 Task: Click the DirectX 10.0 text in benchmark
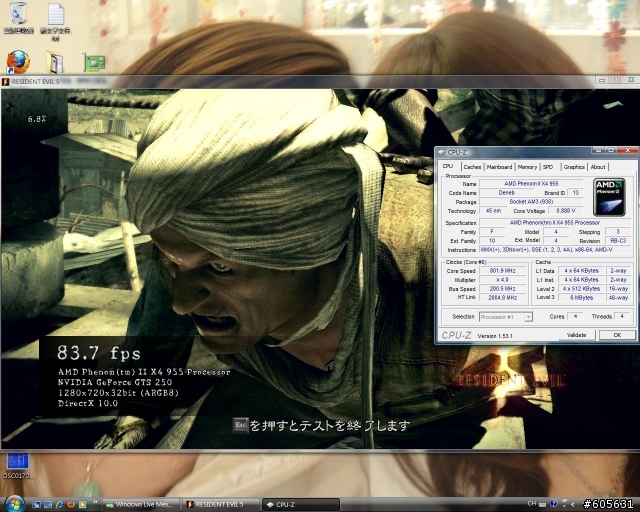click(x=88, y=403)
